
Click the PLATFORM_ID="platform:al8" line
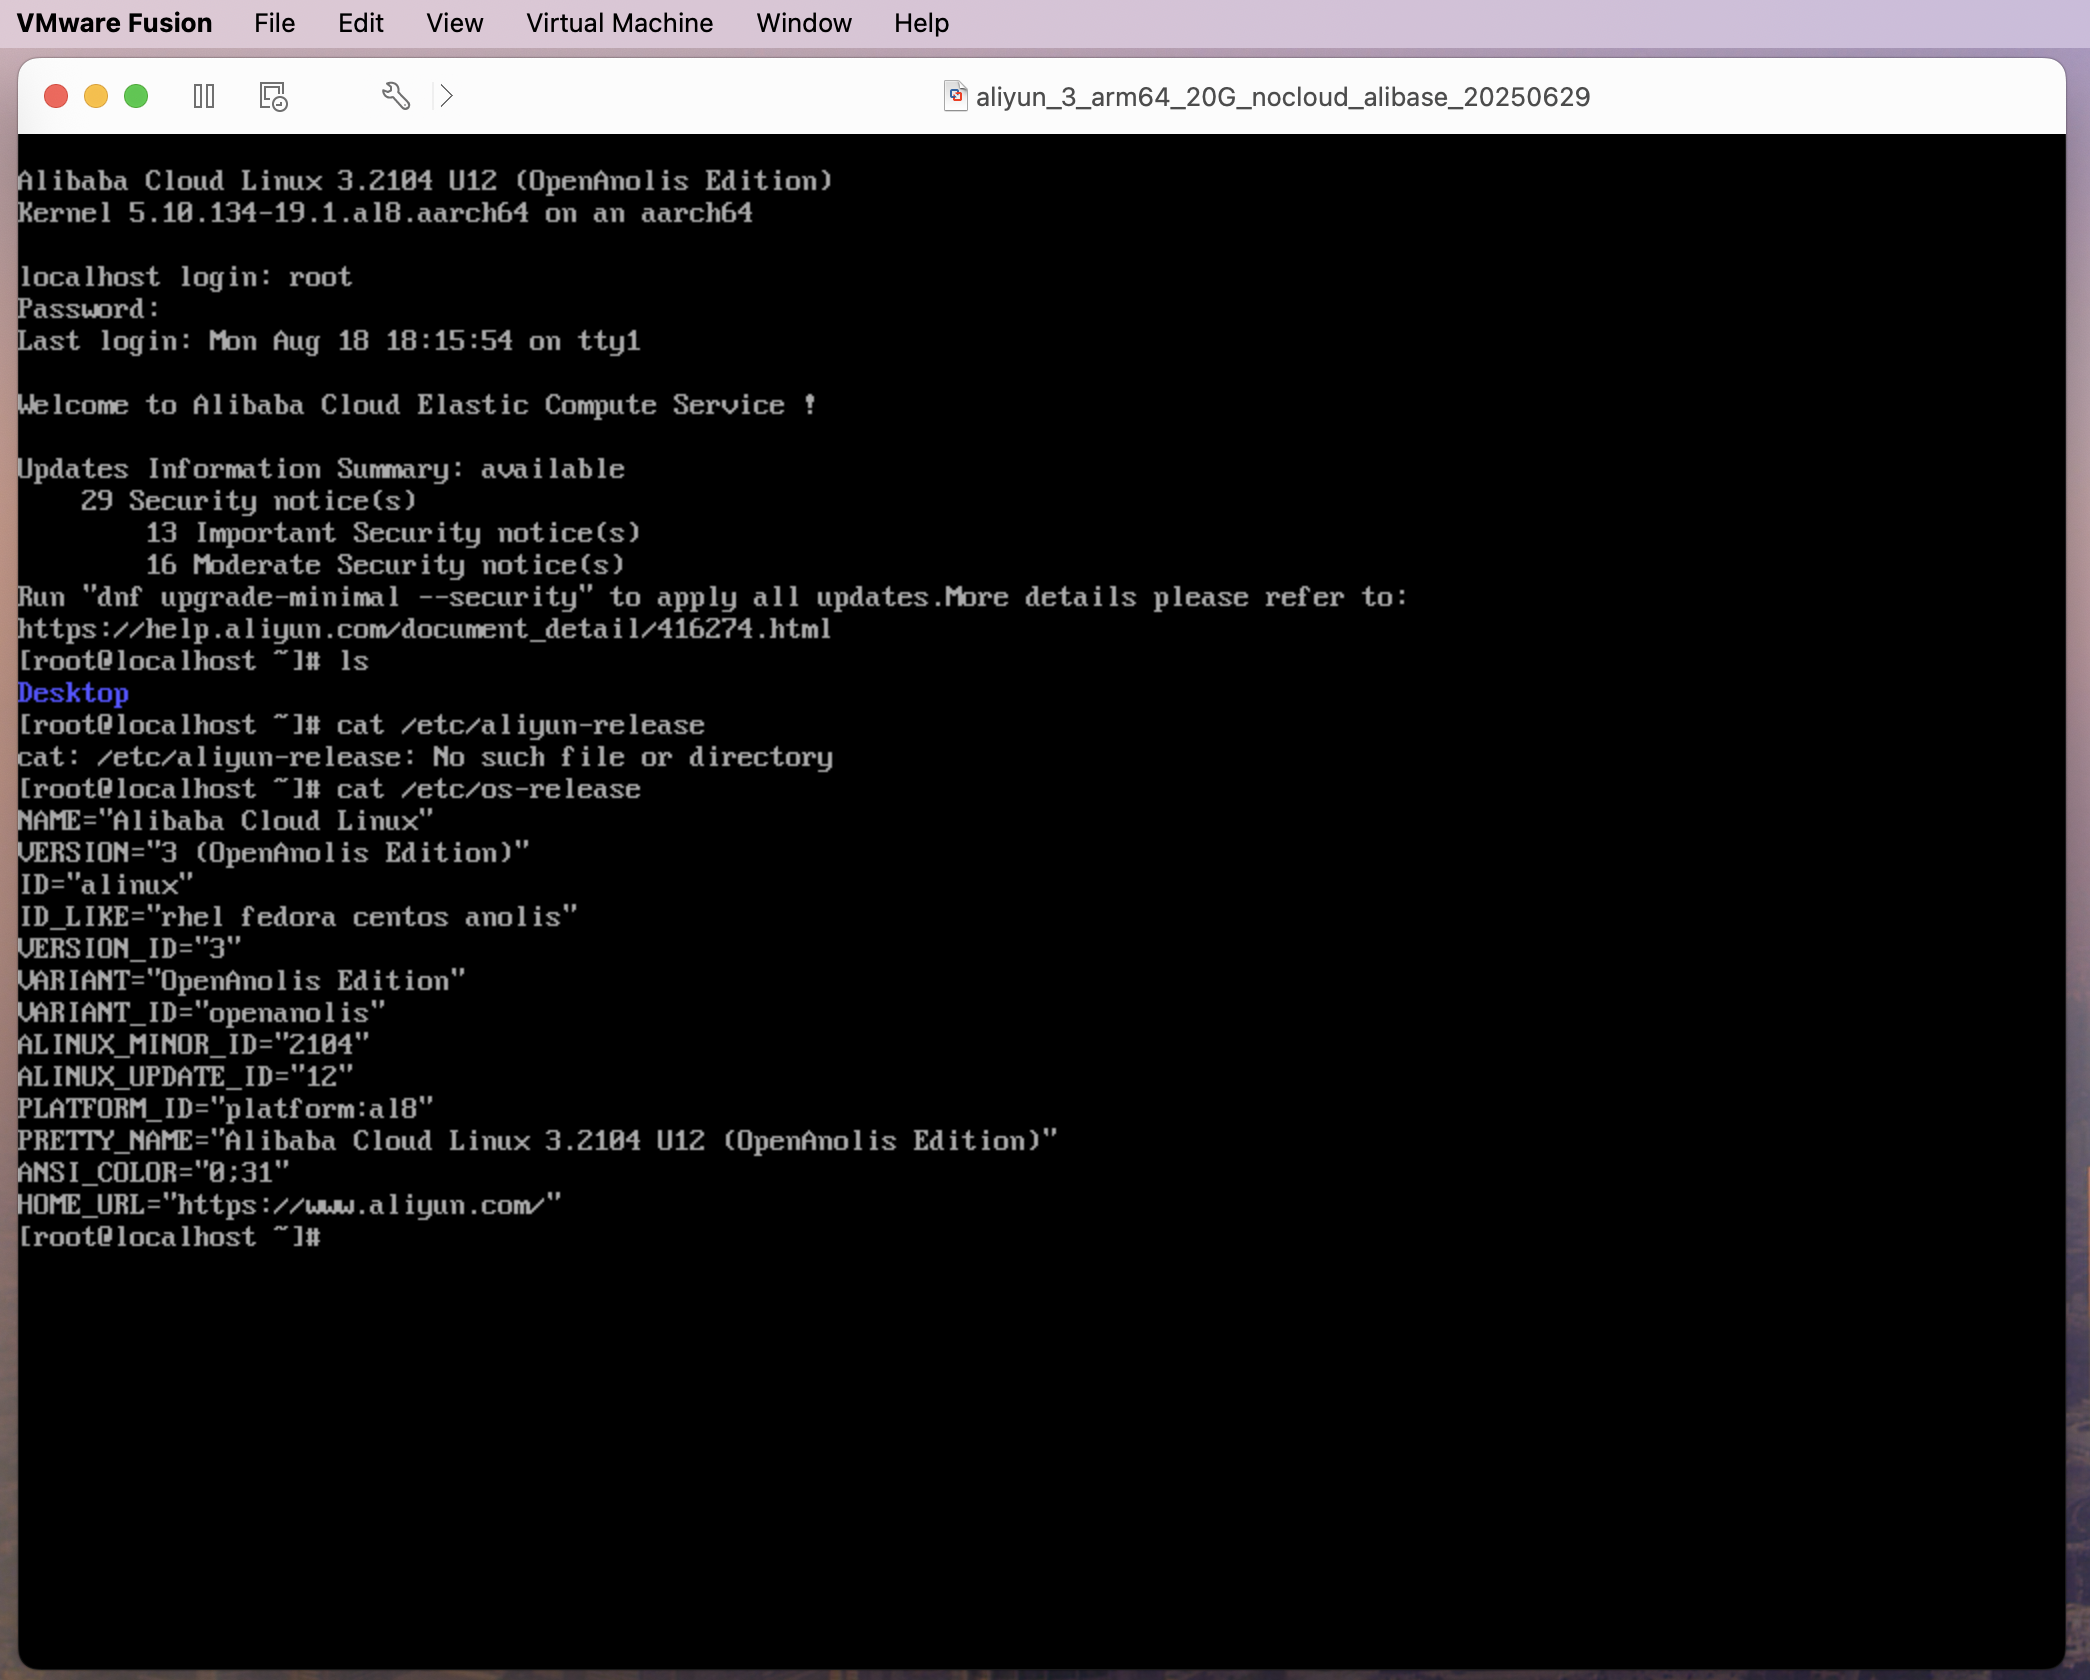point(226,1109)
